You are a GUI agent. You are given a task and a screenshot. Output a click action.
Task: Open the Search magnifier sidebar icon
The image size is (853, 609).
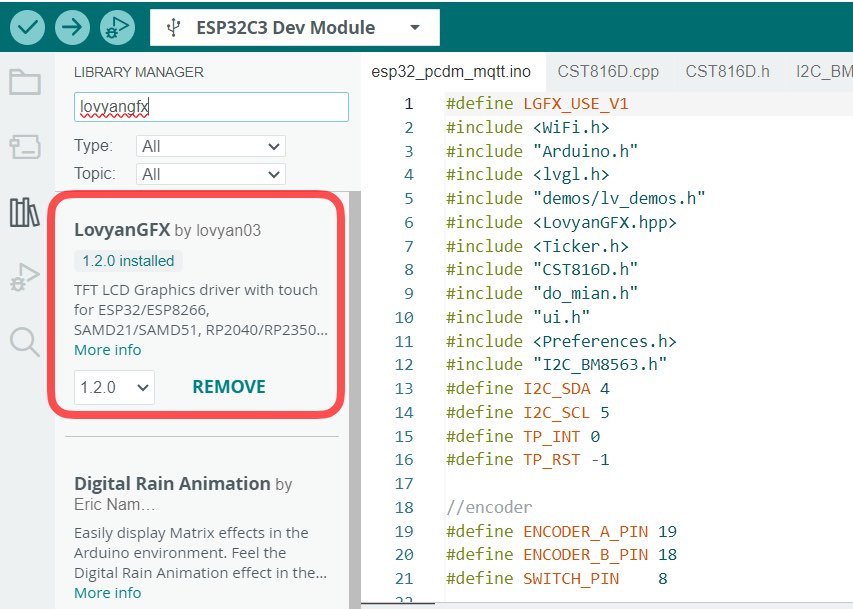coord(25,342)
